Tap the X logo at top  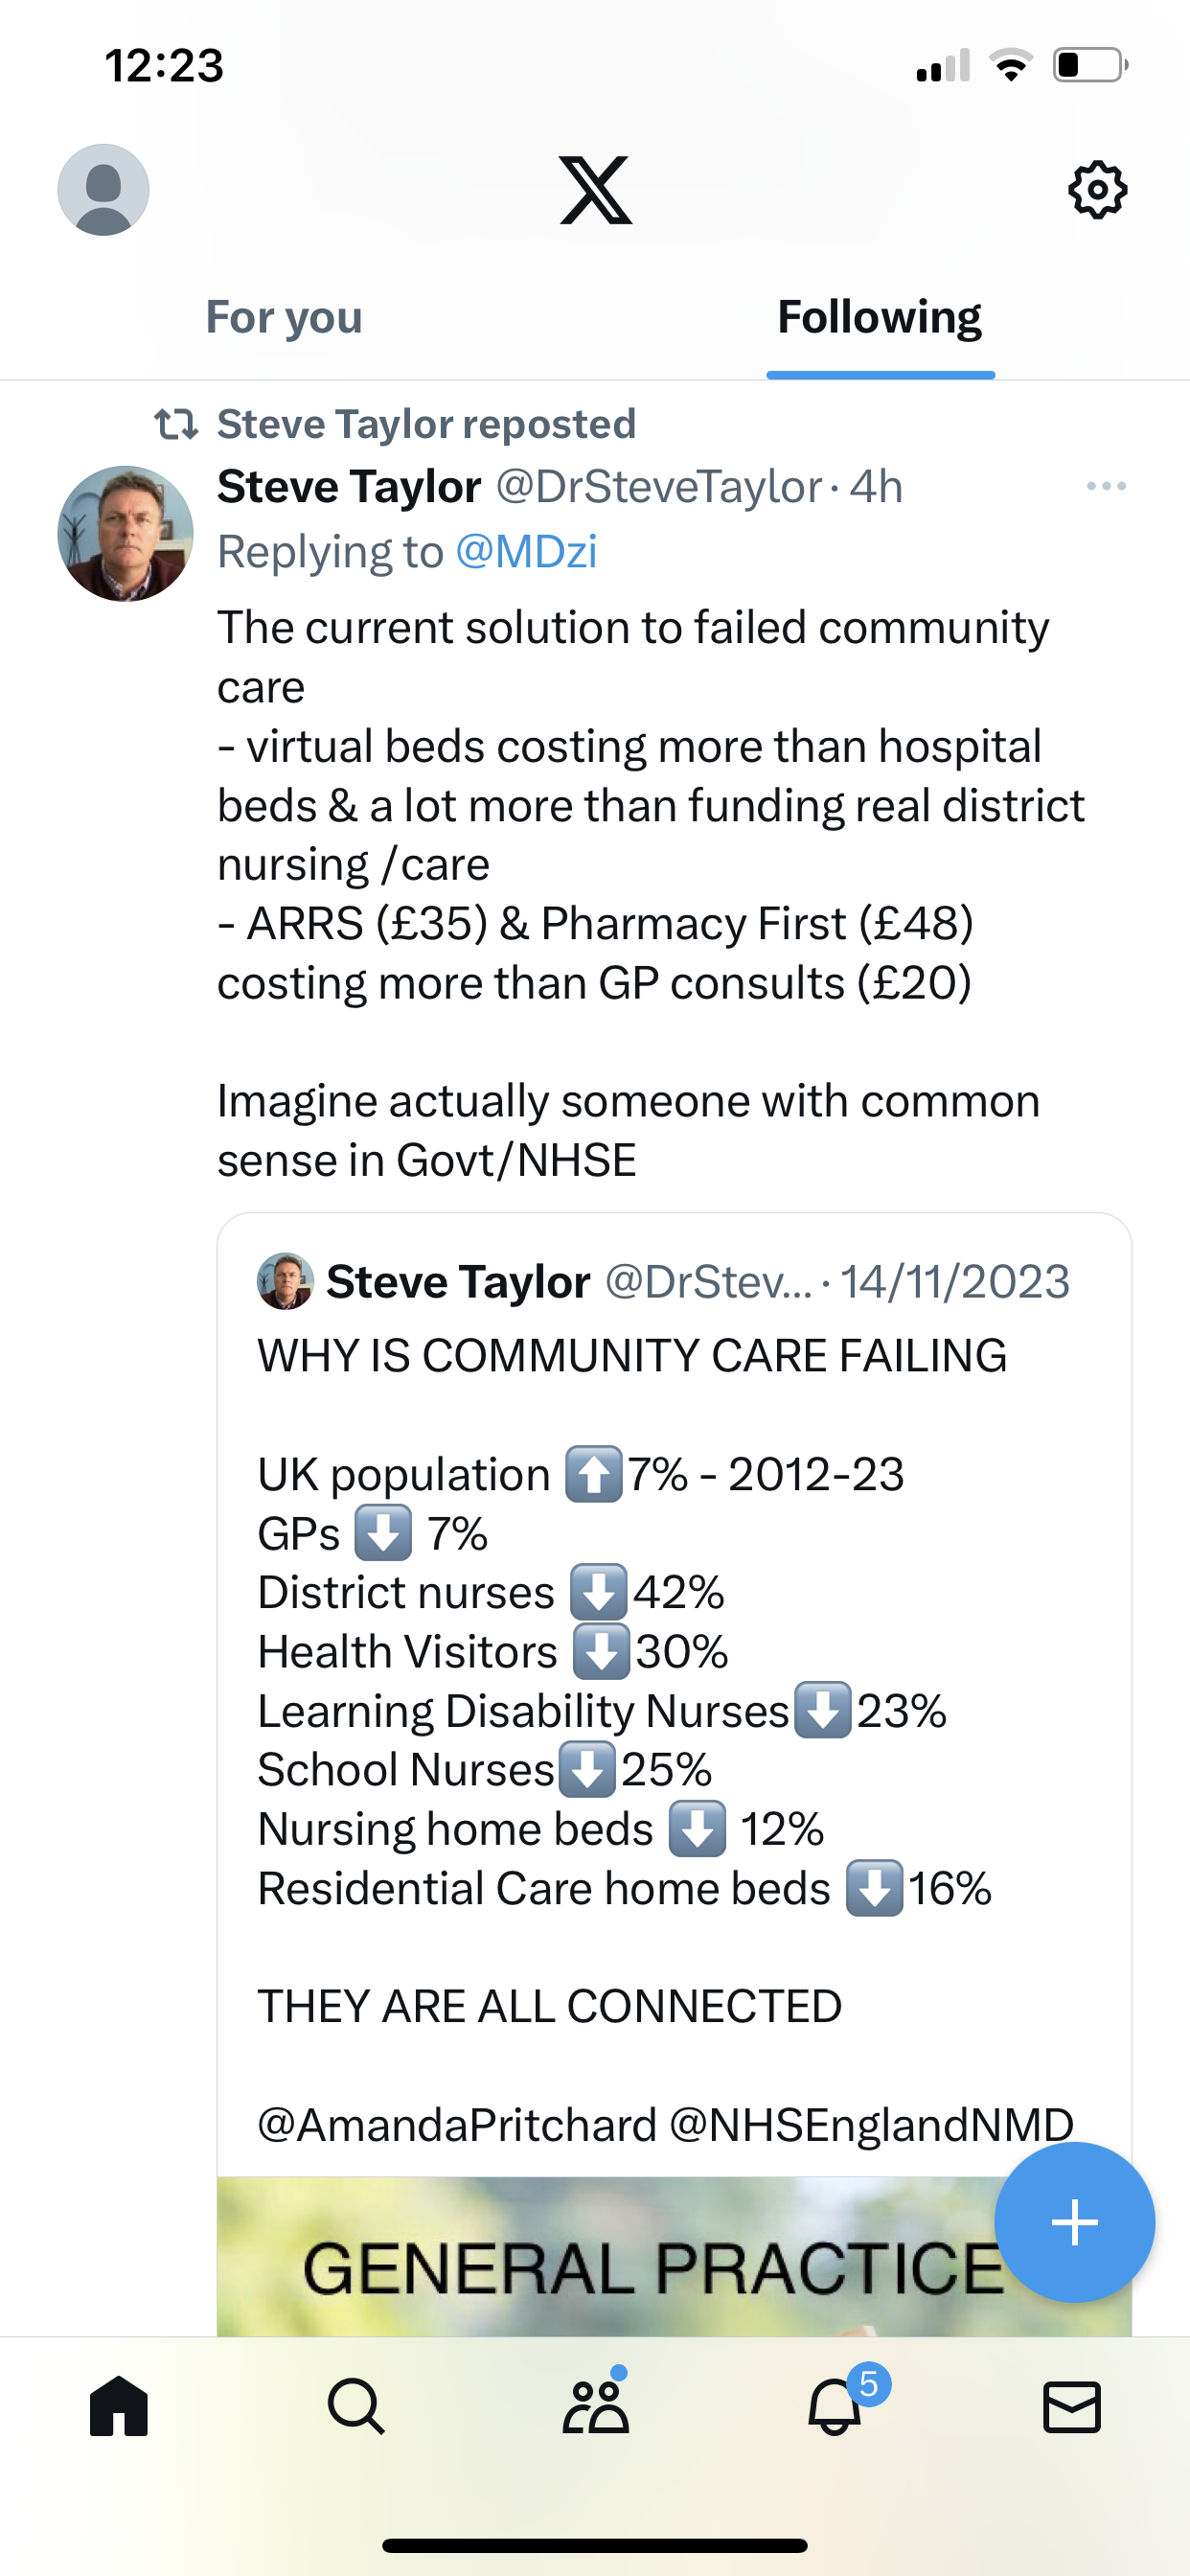(595, 190)
